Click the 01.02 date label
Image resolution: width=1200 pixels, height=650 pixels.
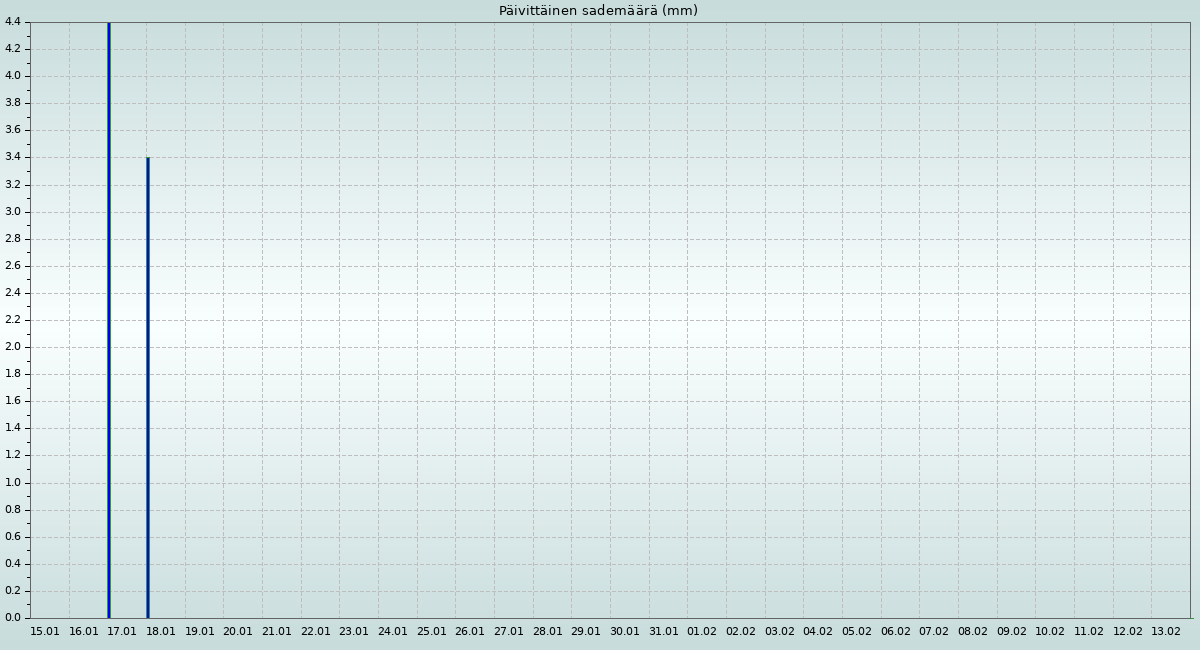[702, 632]
